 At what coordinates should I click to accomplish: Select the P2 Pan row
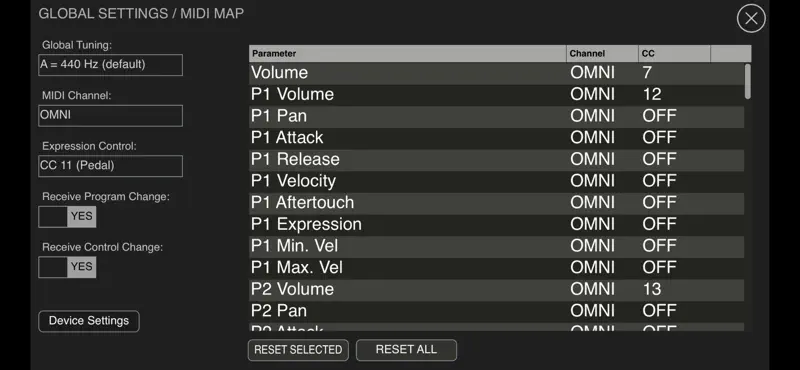coord(496,311)
